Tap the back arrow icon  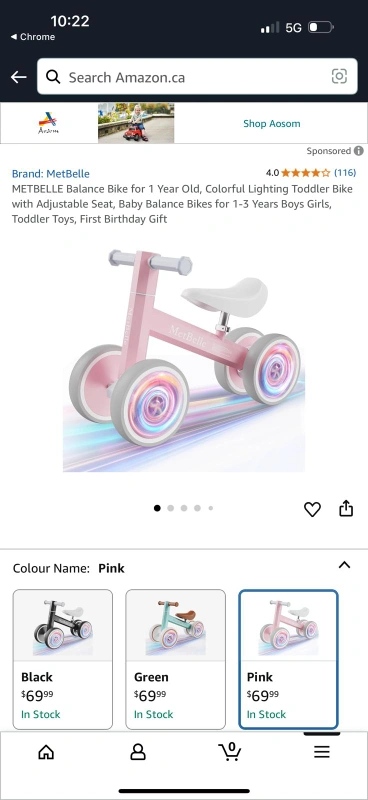pyautogui.click(x=18, y=77)
